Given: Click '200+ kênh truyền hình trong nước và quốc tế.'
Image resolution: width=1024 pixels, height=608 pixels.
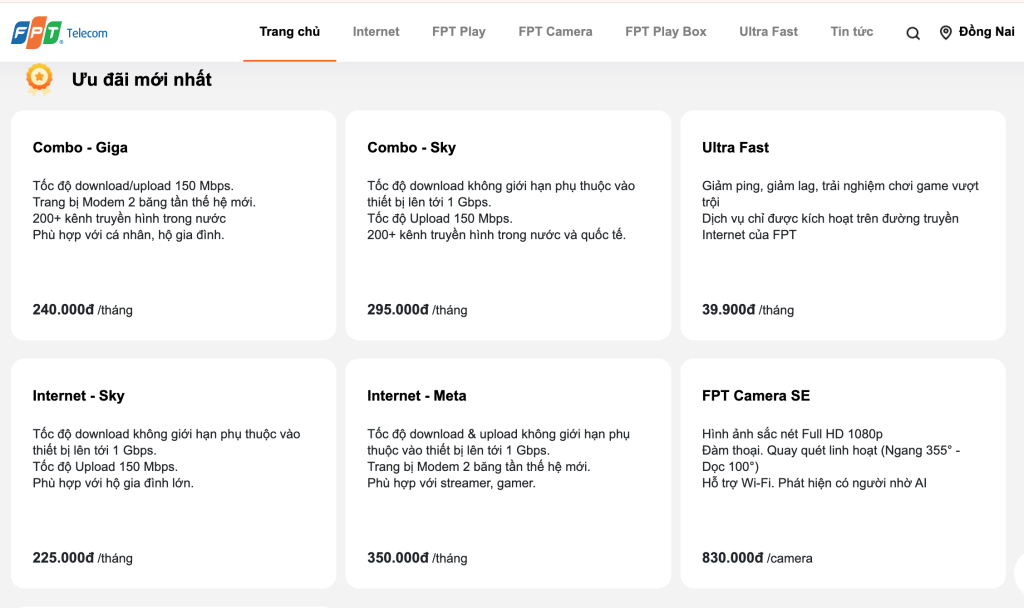Looking at the screenshot, I should click(x=496, y=235).
